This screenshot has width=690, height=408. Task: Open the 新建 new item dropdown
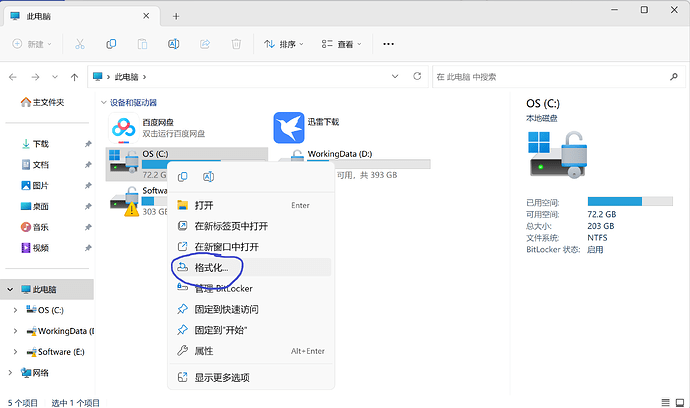[32, 44]
